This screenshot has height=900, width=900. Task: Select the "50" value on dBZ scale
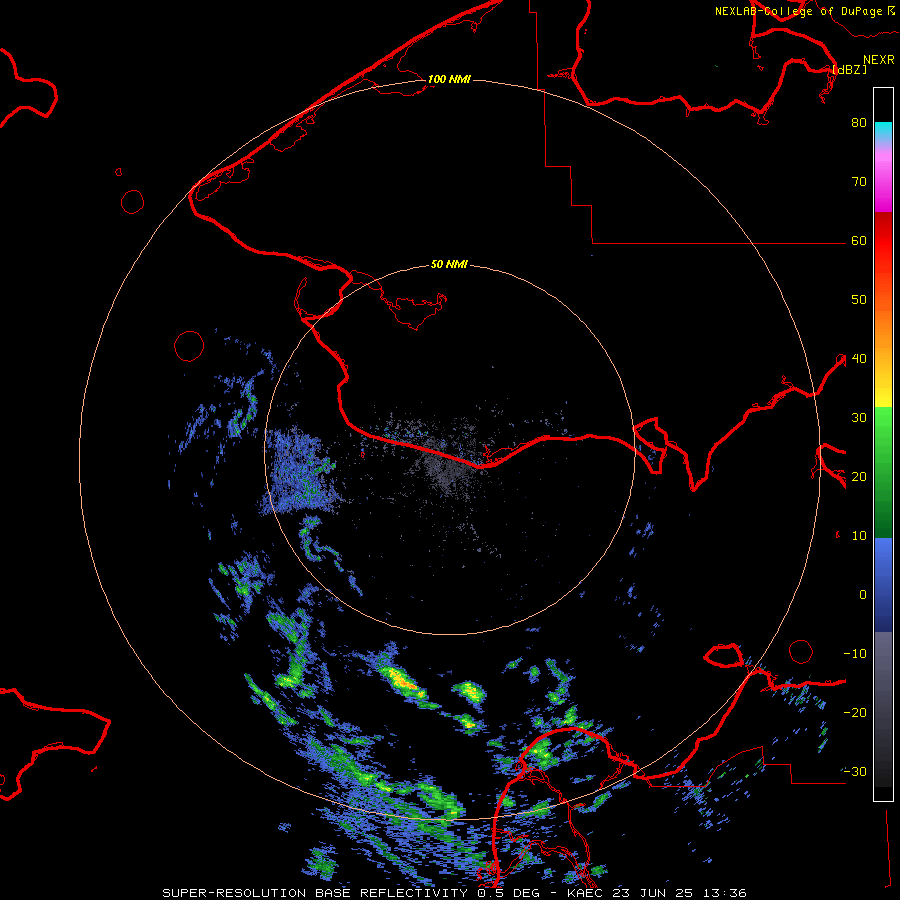point(859,300)
